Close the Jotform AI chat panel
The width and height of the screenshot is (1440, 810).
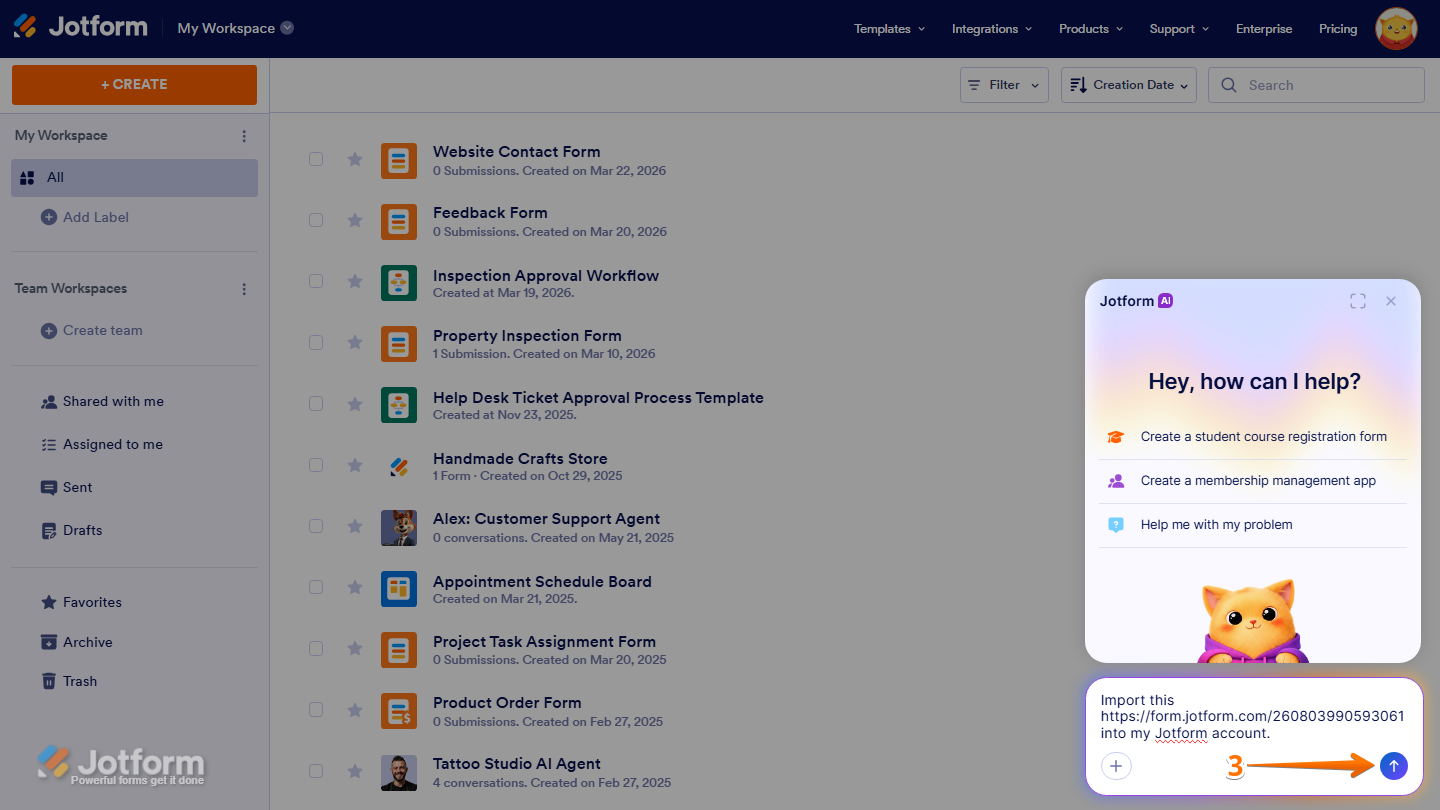1391,301
